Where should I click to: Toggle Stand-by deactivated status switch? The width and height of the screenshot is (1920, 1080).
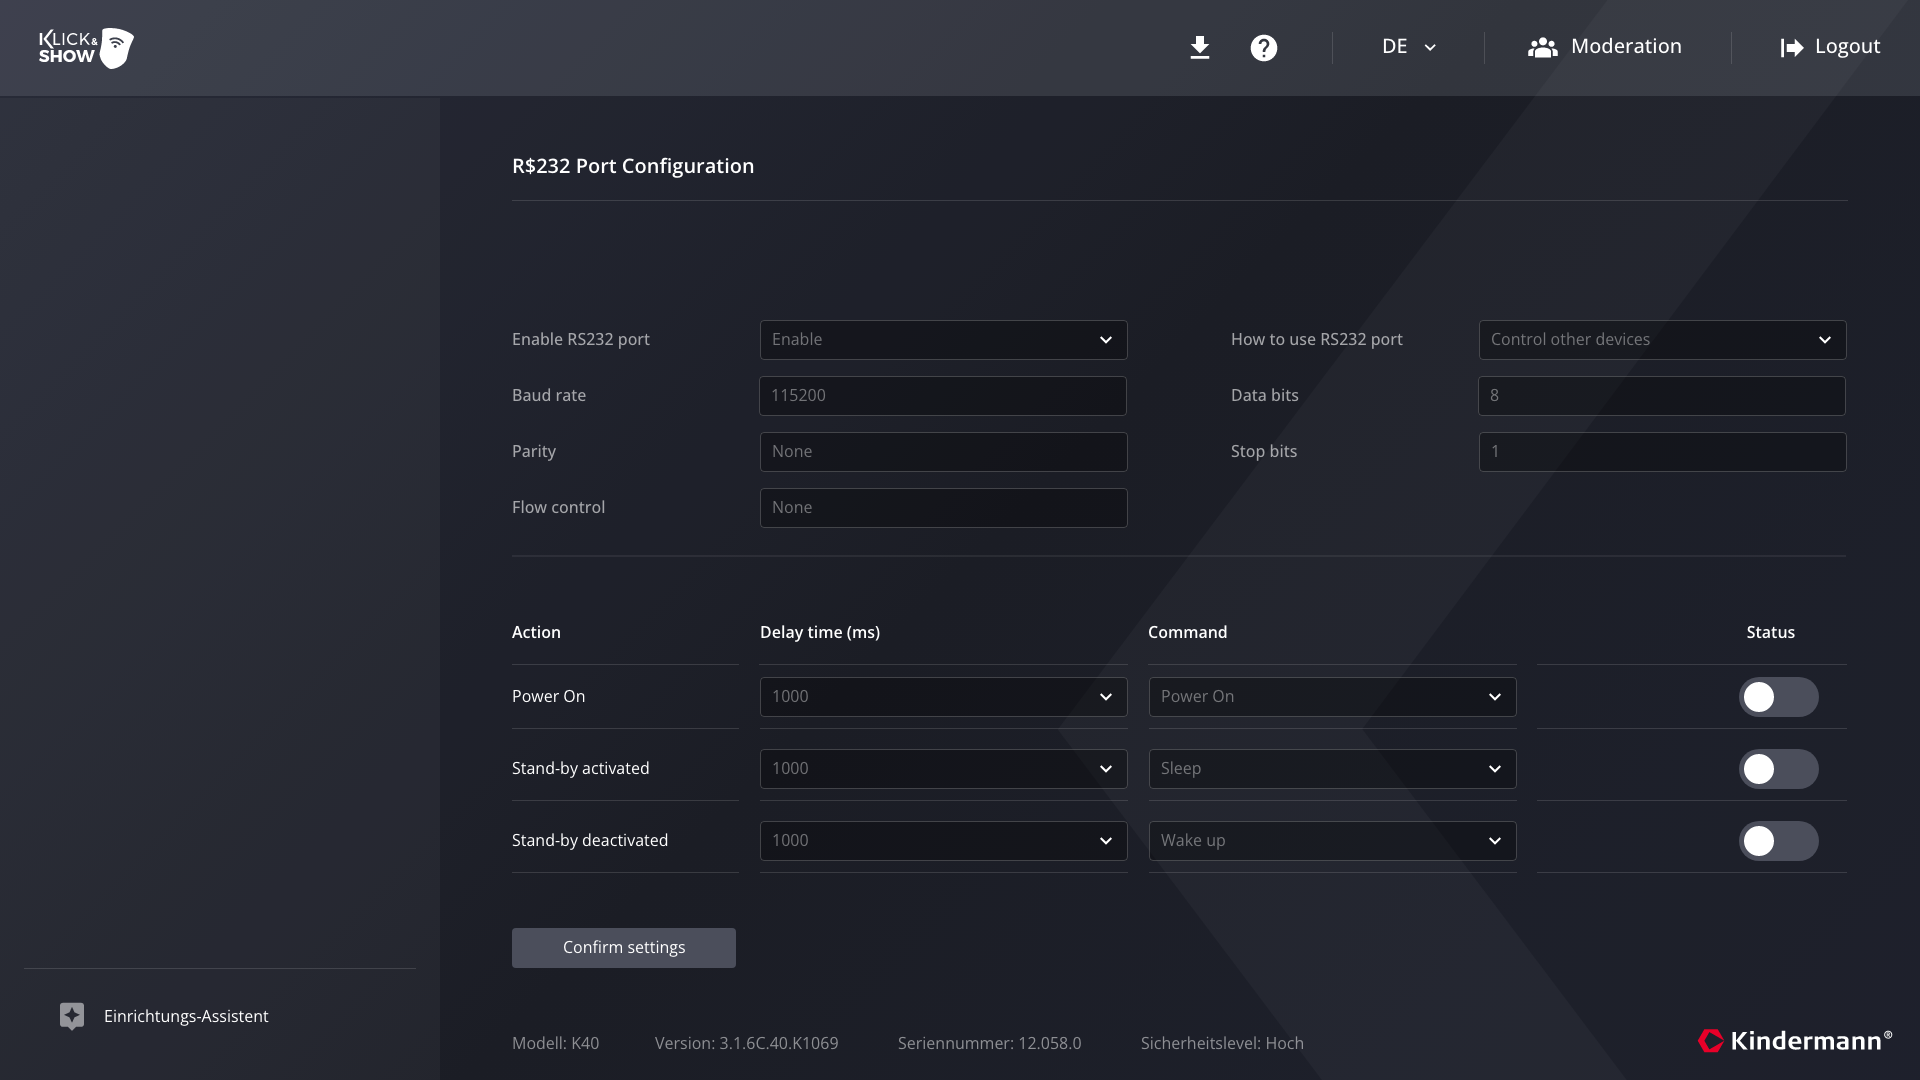coord(1778,841)
